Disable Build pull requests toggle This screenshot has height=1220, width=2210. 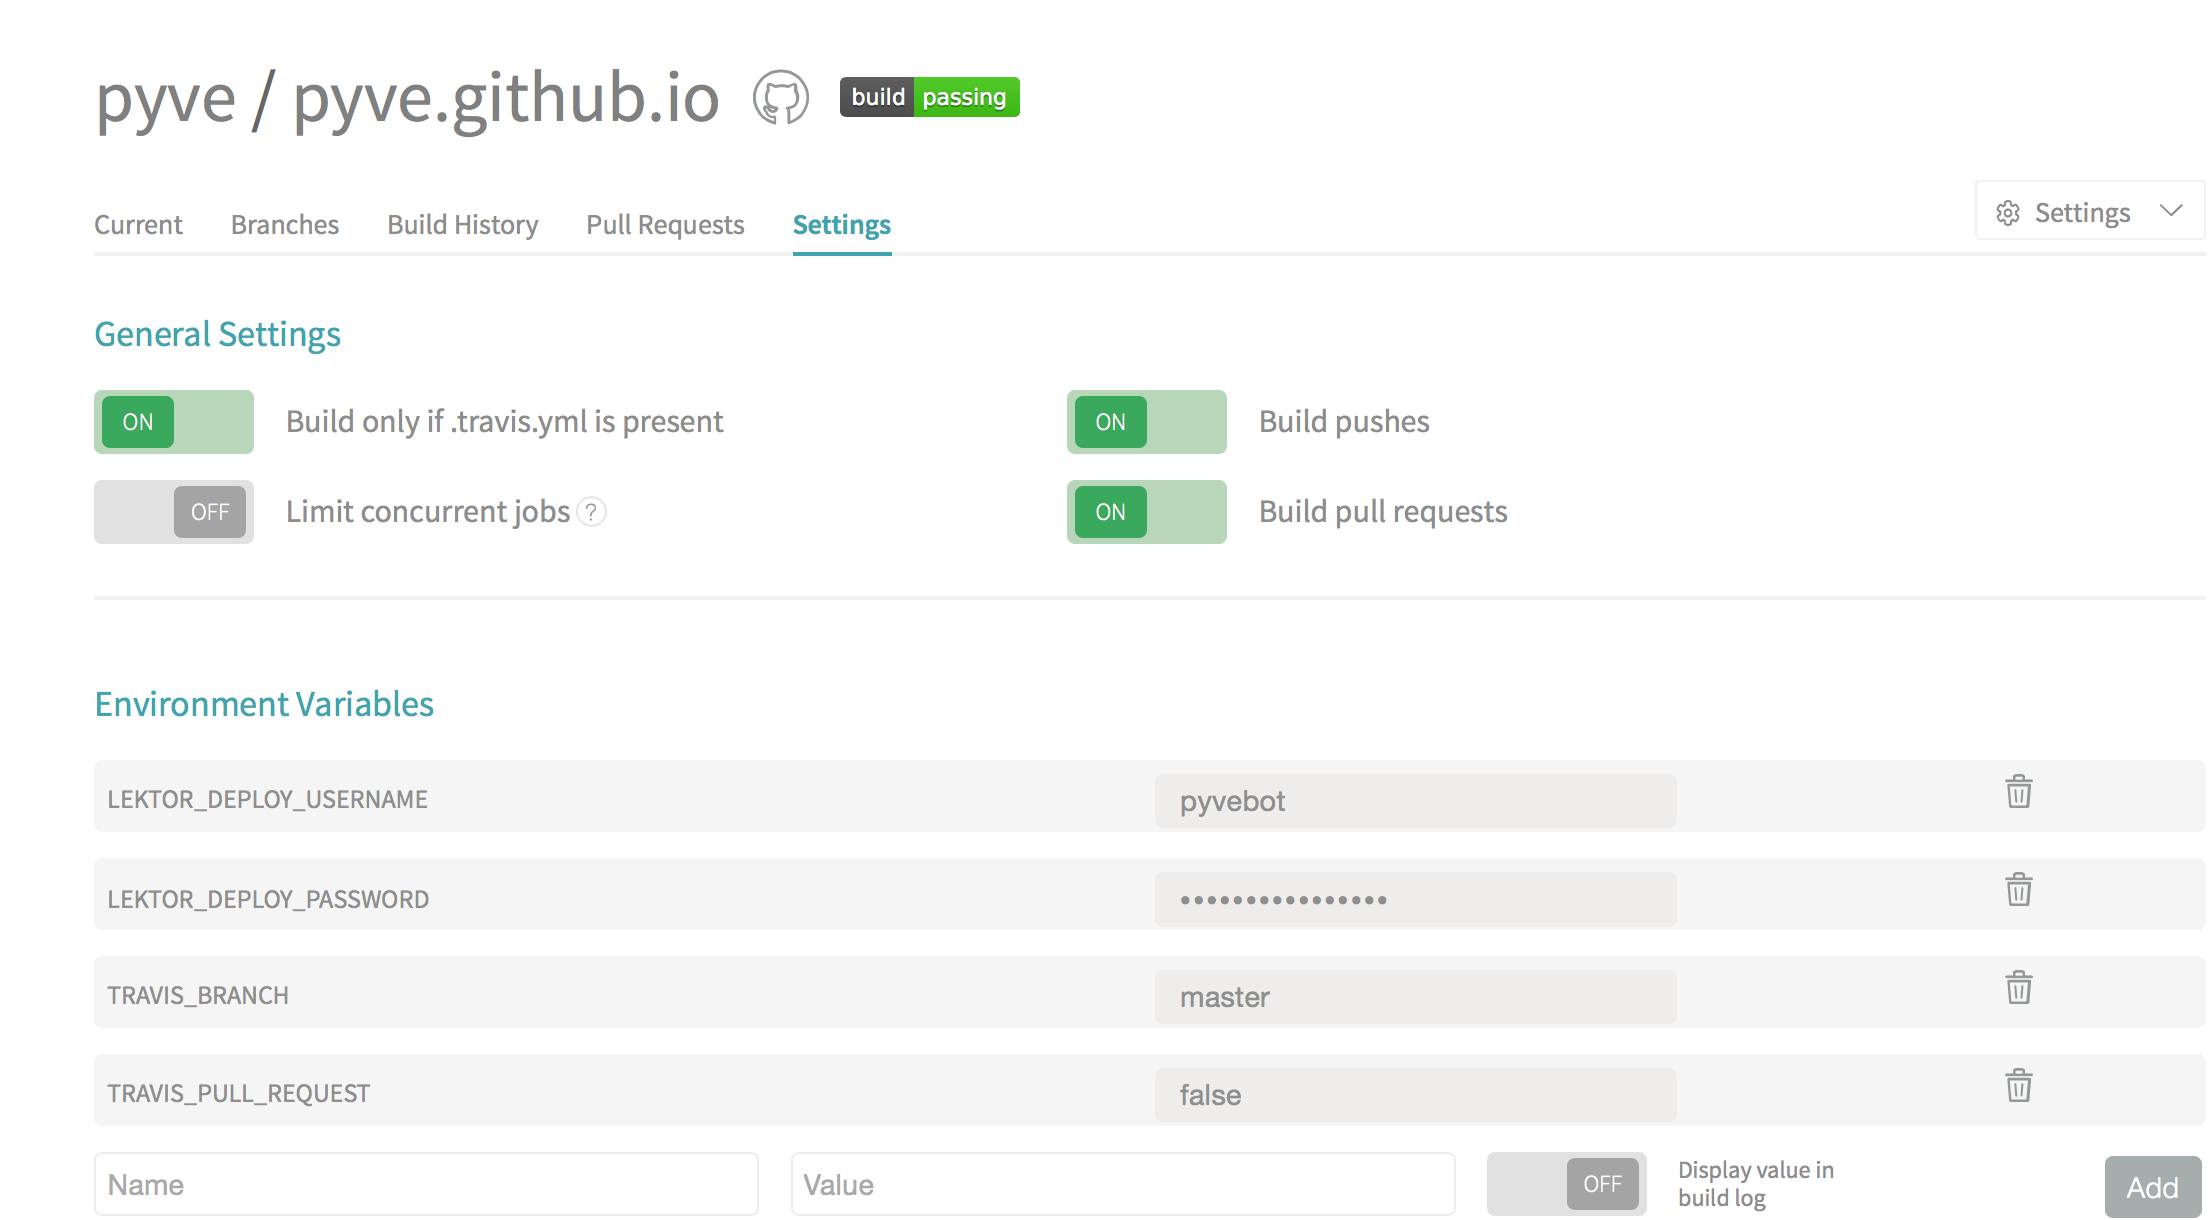click(x=1145, y=511)
